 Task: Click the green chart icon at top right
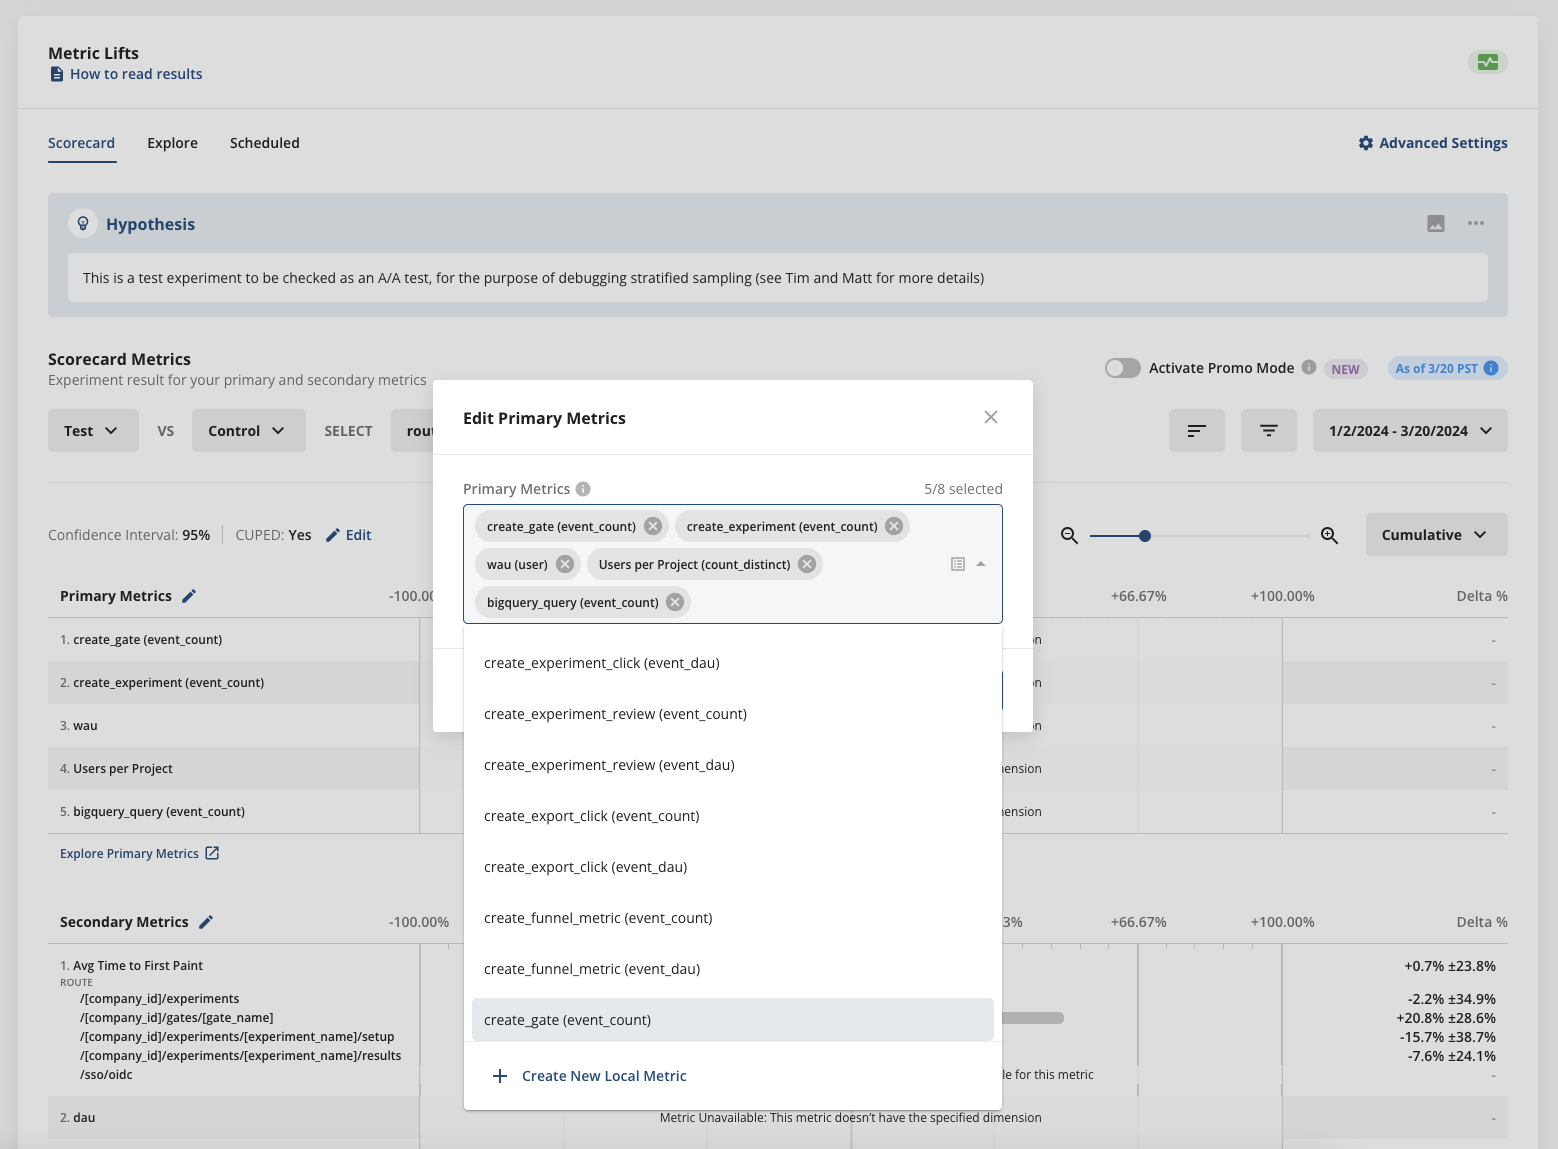(x=1487, y=61)
